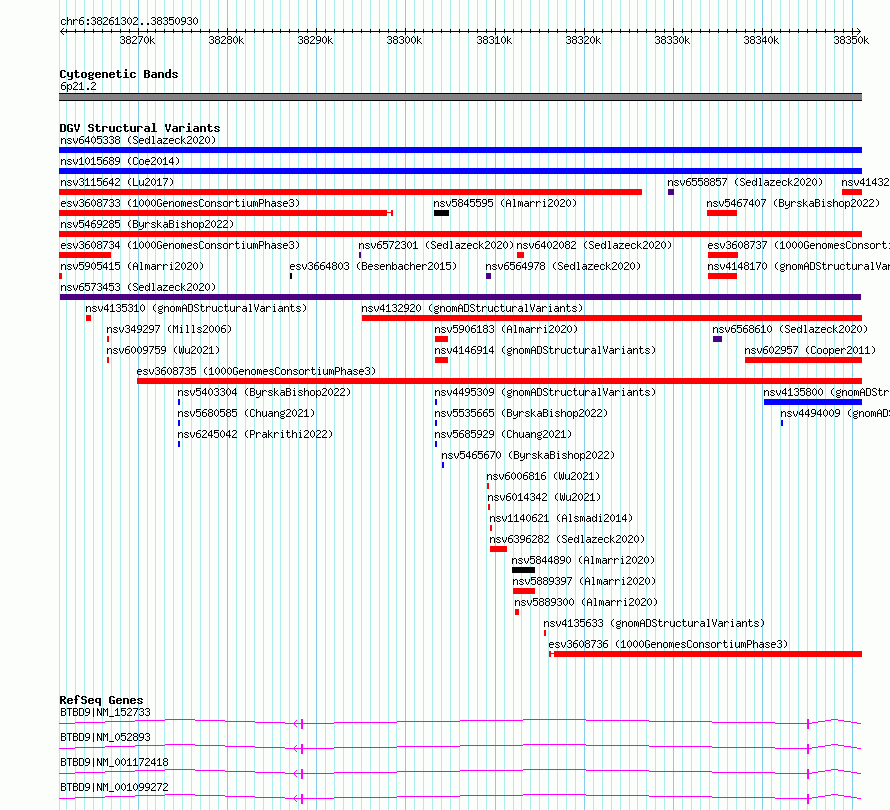Click nsv6402082 (Sedlazeck2020) label
890x810 pixels.
pos(594,245)
